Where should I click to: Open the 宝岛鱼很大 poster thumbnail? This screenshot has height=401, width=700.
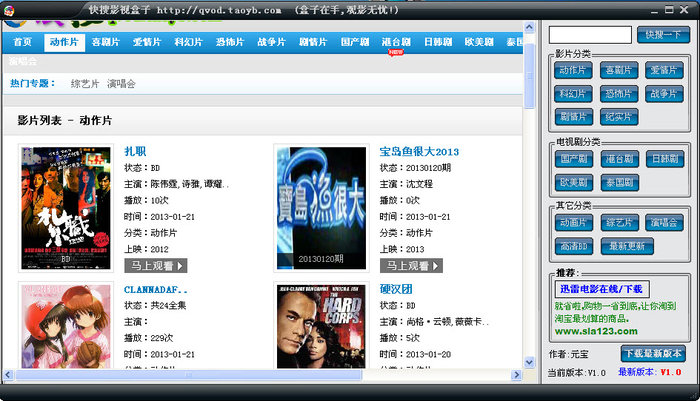click(x=321, y=208)
